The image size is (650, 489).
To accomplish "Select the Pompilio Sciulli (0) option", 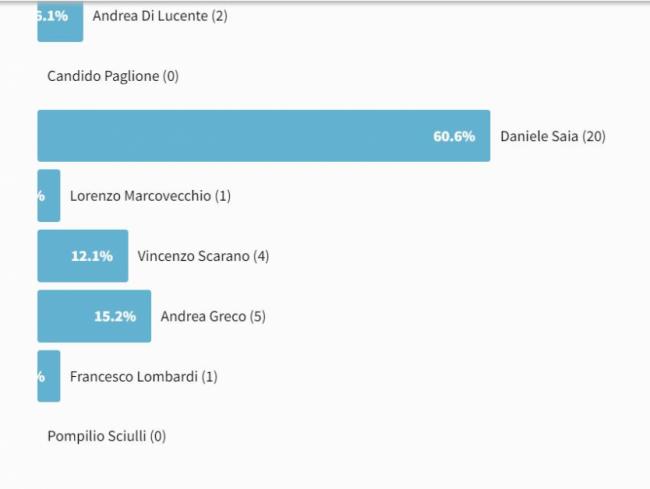I will [107, 436].
